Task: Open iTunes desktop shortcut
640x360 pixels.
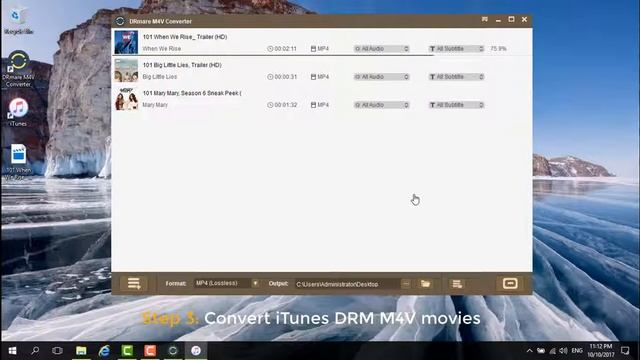Action: 18,112
